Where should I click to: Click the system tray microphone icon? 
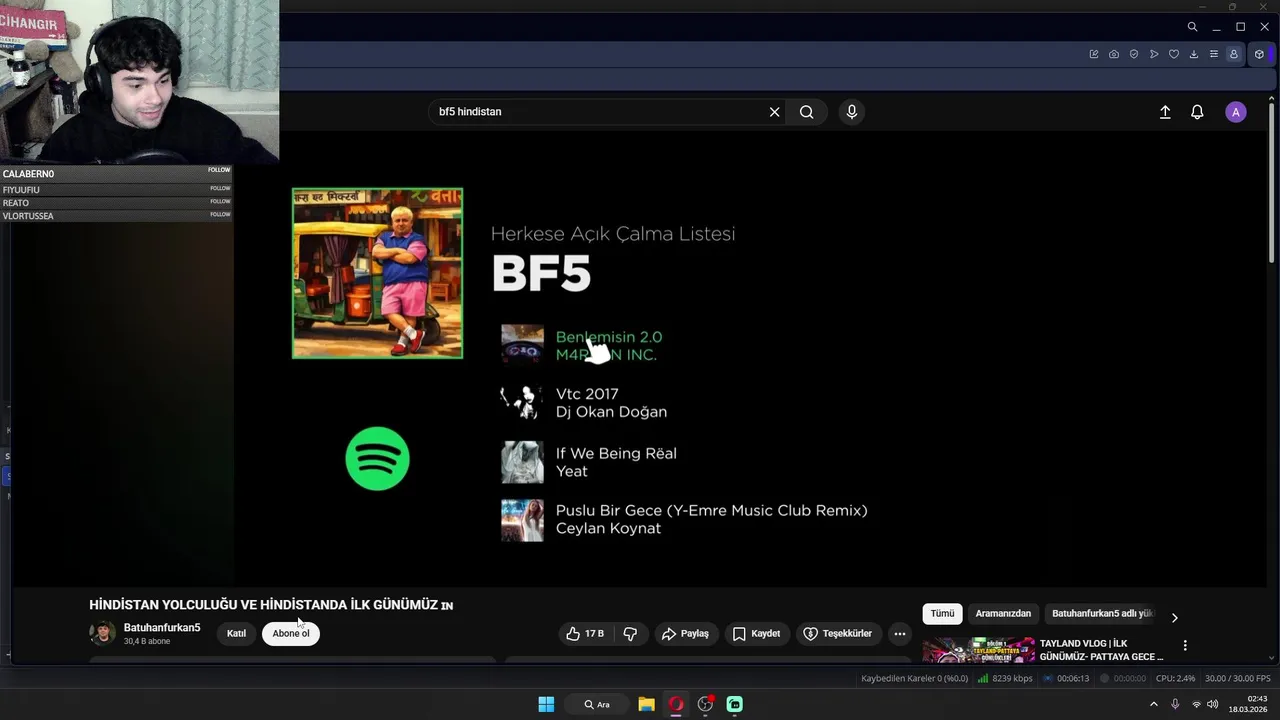(1175, 704)
